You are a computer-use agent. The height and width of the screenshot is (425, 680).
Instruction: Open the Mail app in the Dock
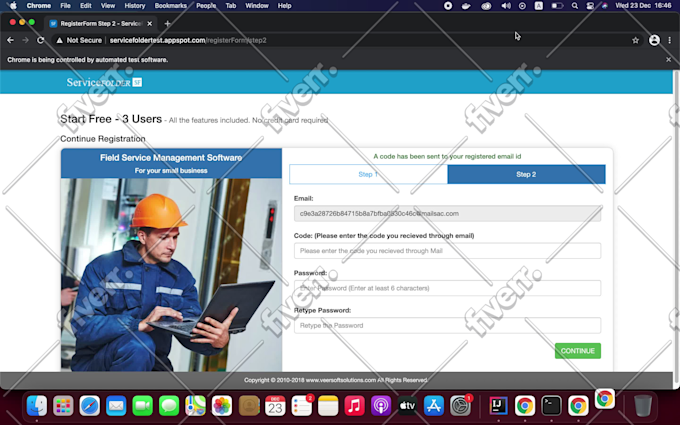116,406
